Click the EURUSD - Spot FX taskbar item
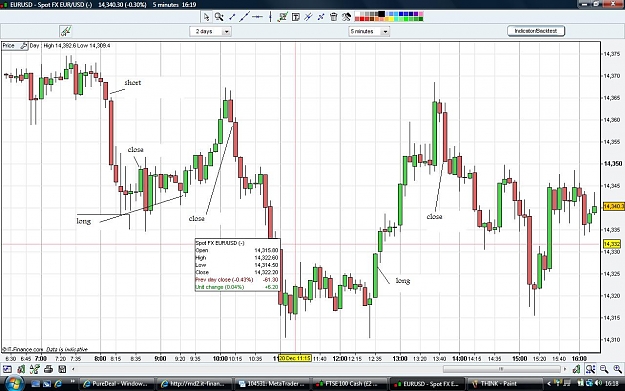The width and height of the screenshot is (625, 391). tap(426, 384)
